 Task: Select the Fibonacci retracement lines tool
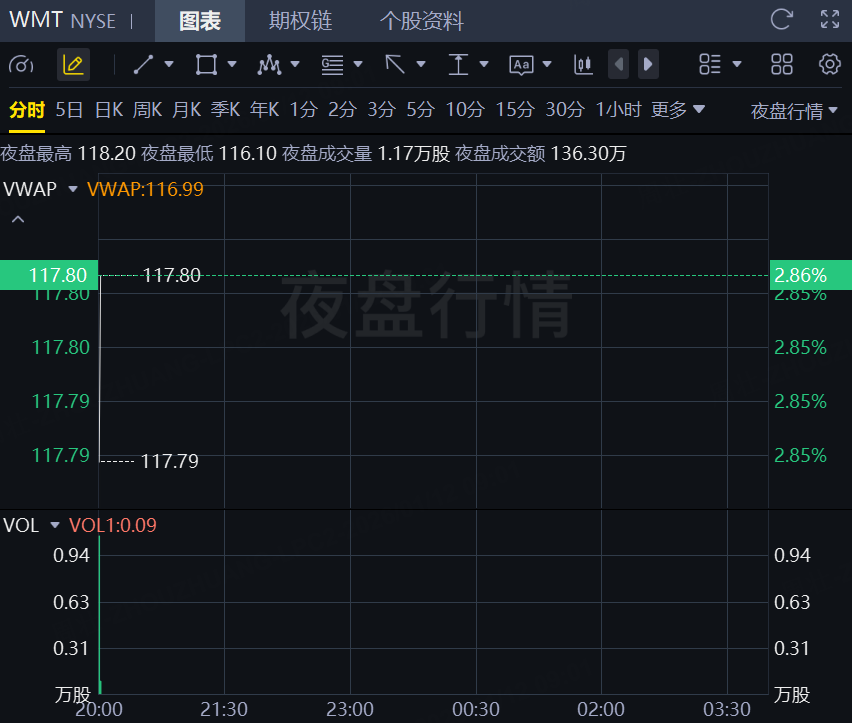[x=332, y=65]
